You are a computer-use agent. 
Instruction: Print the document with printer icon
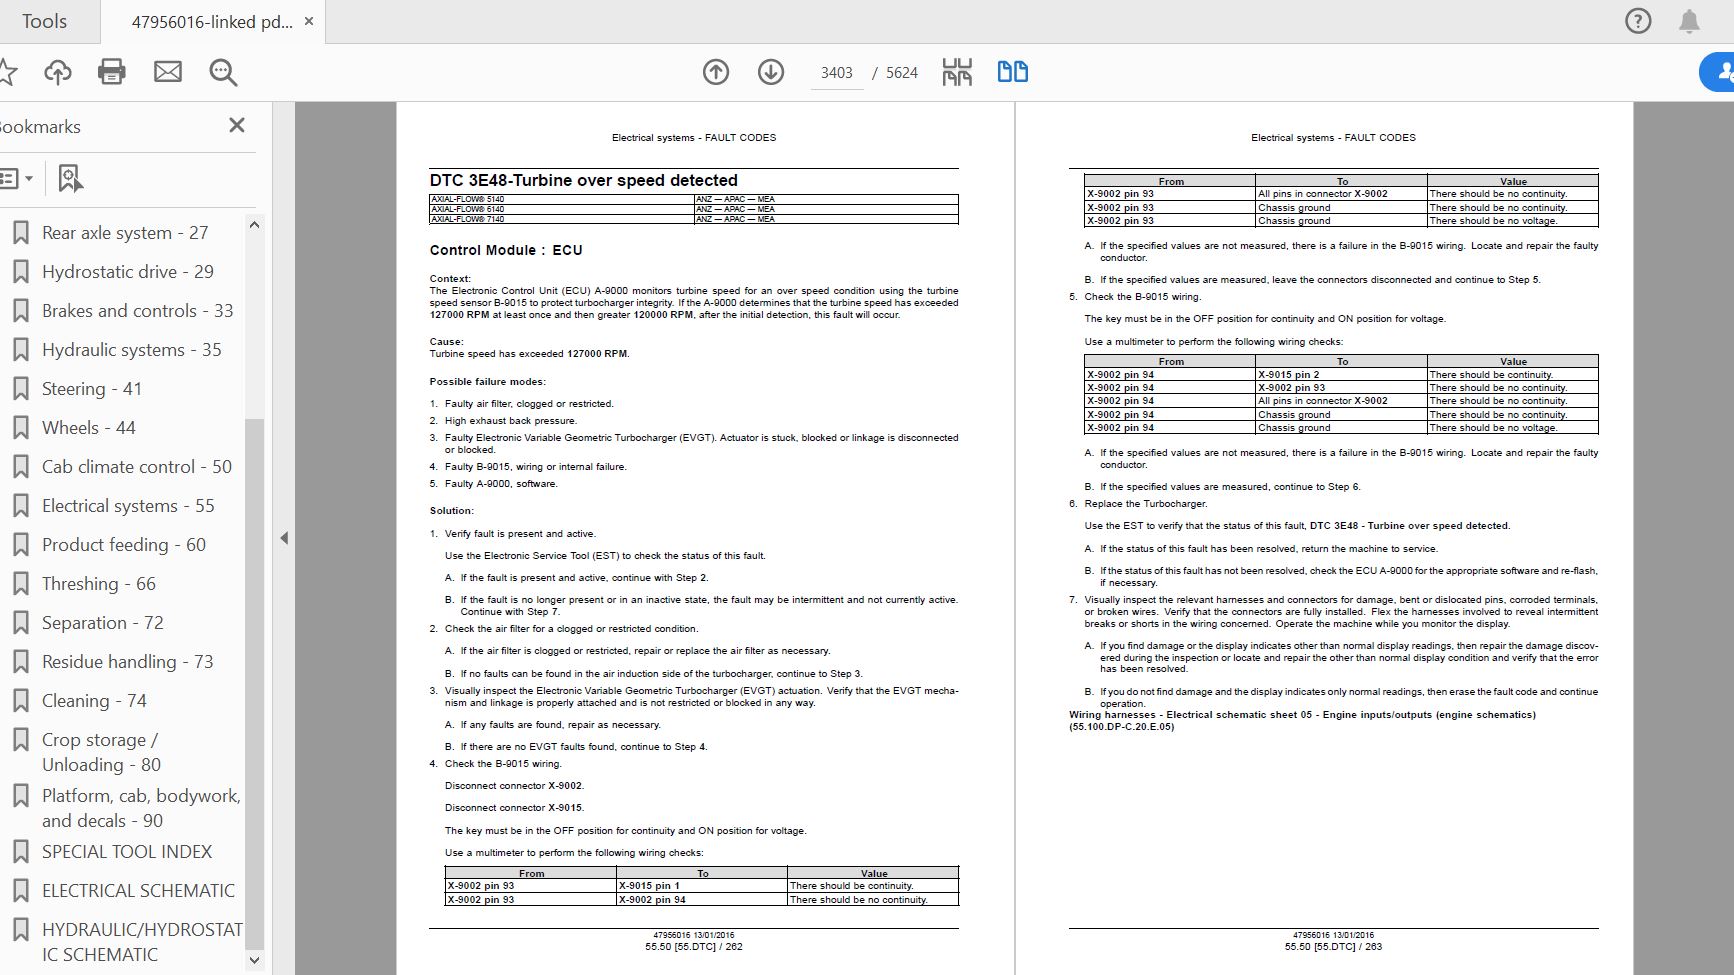112,72
